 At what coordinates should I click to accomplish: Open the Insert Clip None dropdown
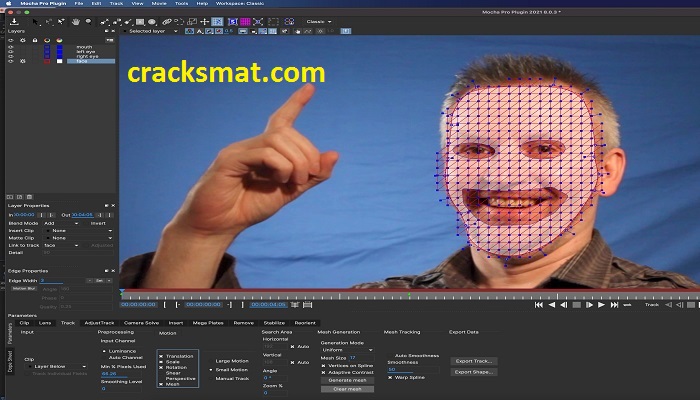point(79,231)
